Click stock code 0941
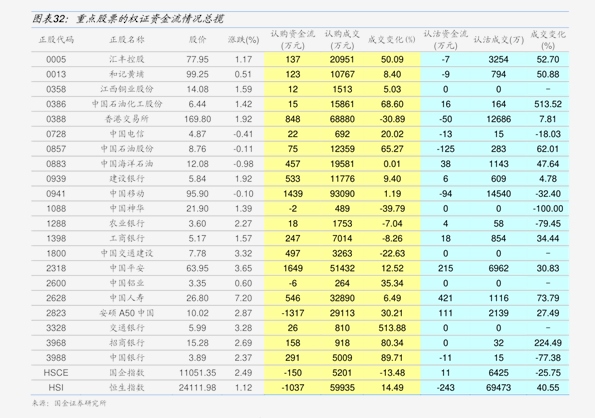The width and height of the screenshot is (595, 418). (56, 194)
